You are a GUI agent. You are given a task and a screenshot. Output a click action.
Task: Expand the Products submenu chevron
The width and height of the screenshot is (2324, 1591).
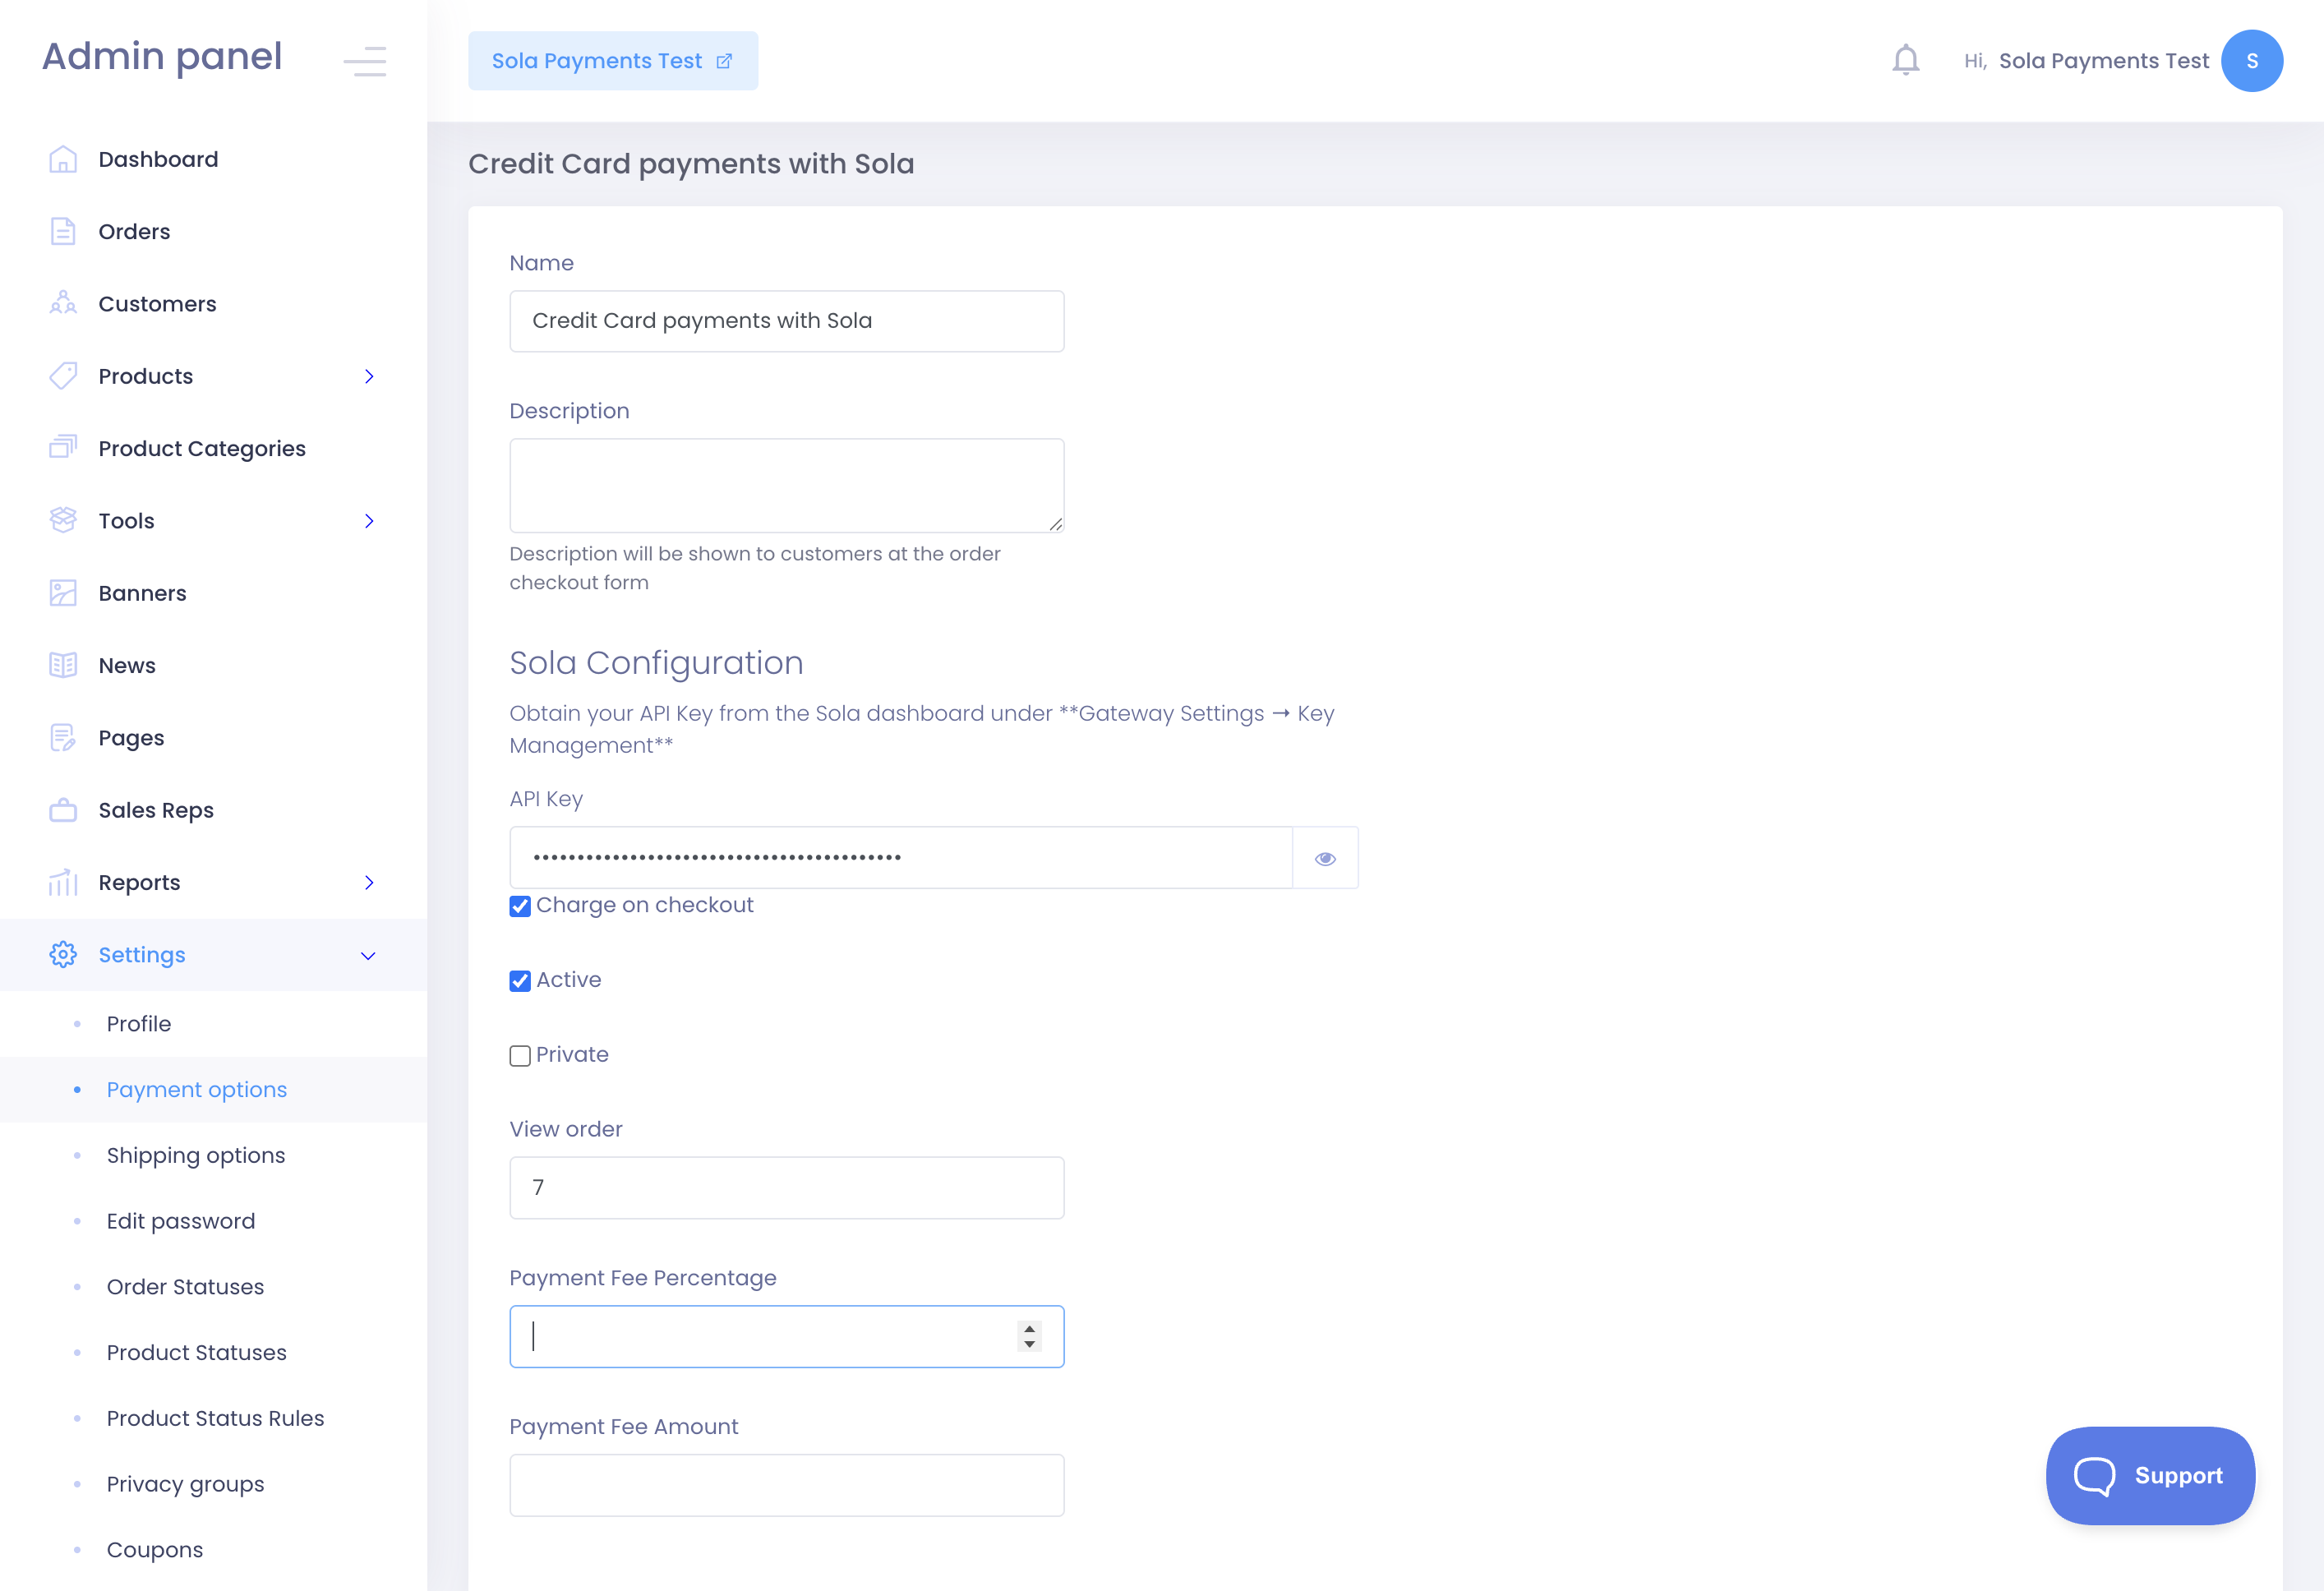click(x=369, y=376)
